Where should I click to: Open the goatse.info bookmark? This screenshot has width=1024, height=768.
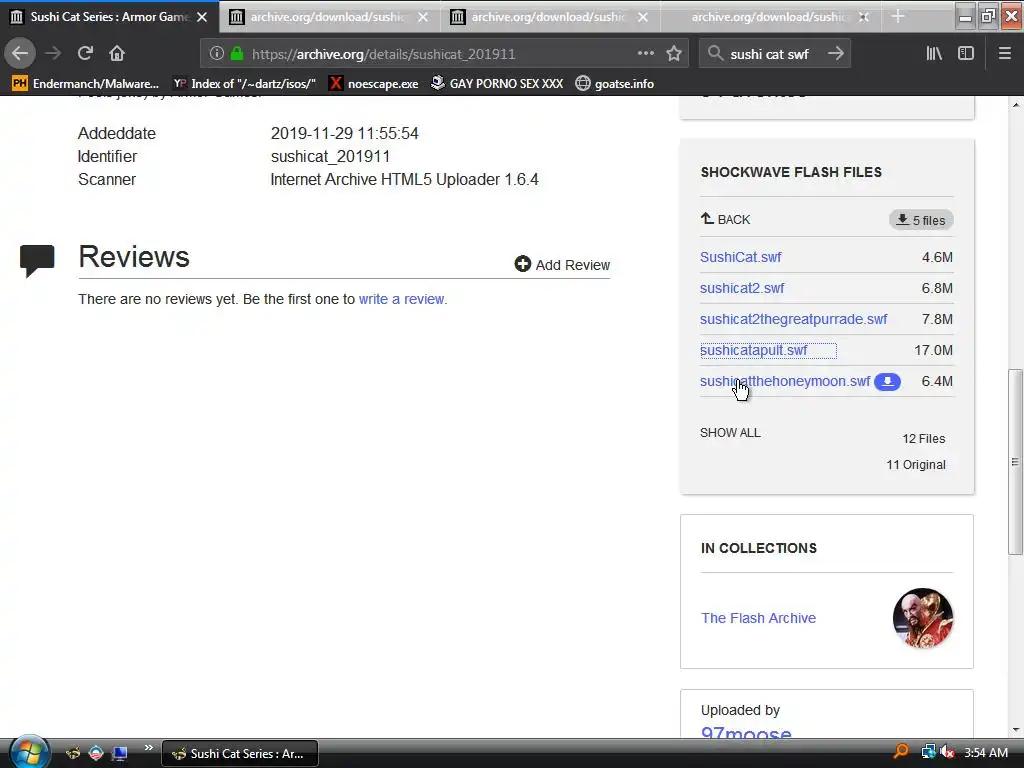click(x=615, y=84)
